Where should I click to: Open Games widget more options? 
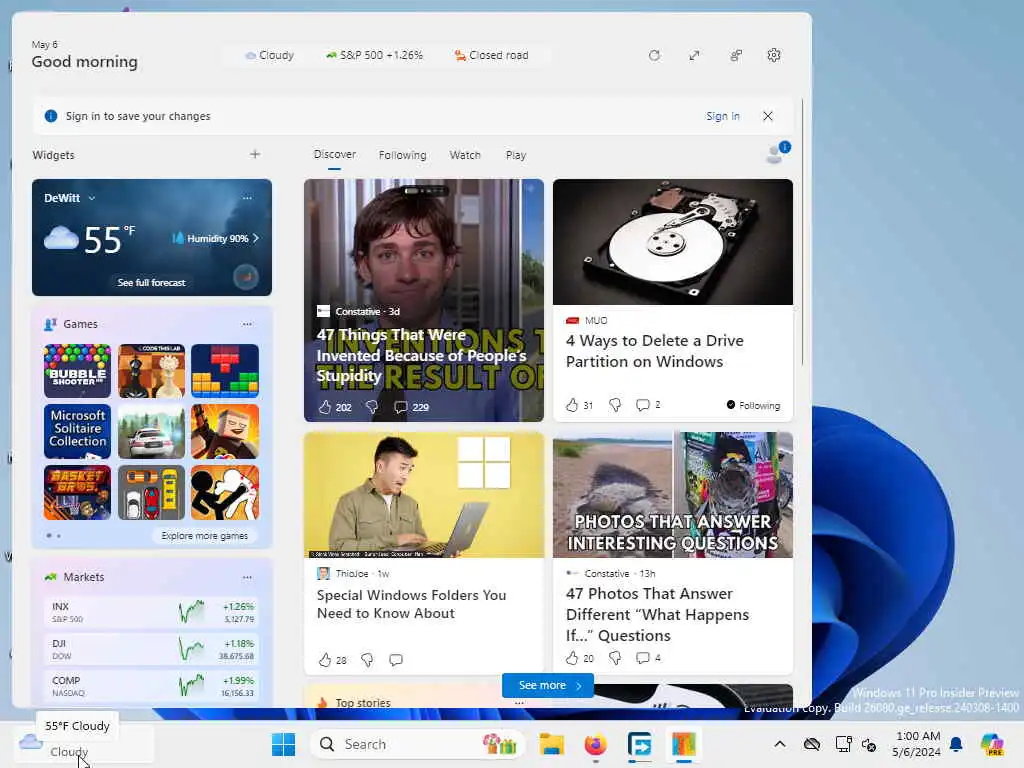coord(247,324)
